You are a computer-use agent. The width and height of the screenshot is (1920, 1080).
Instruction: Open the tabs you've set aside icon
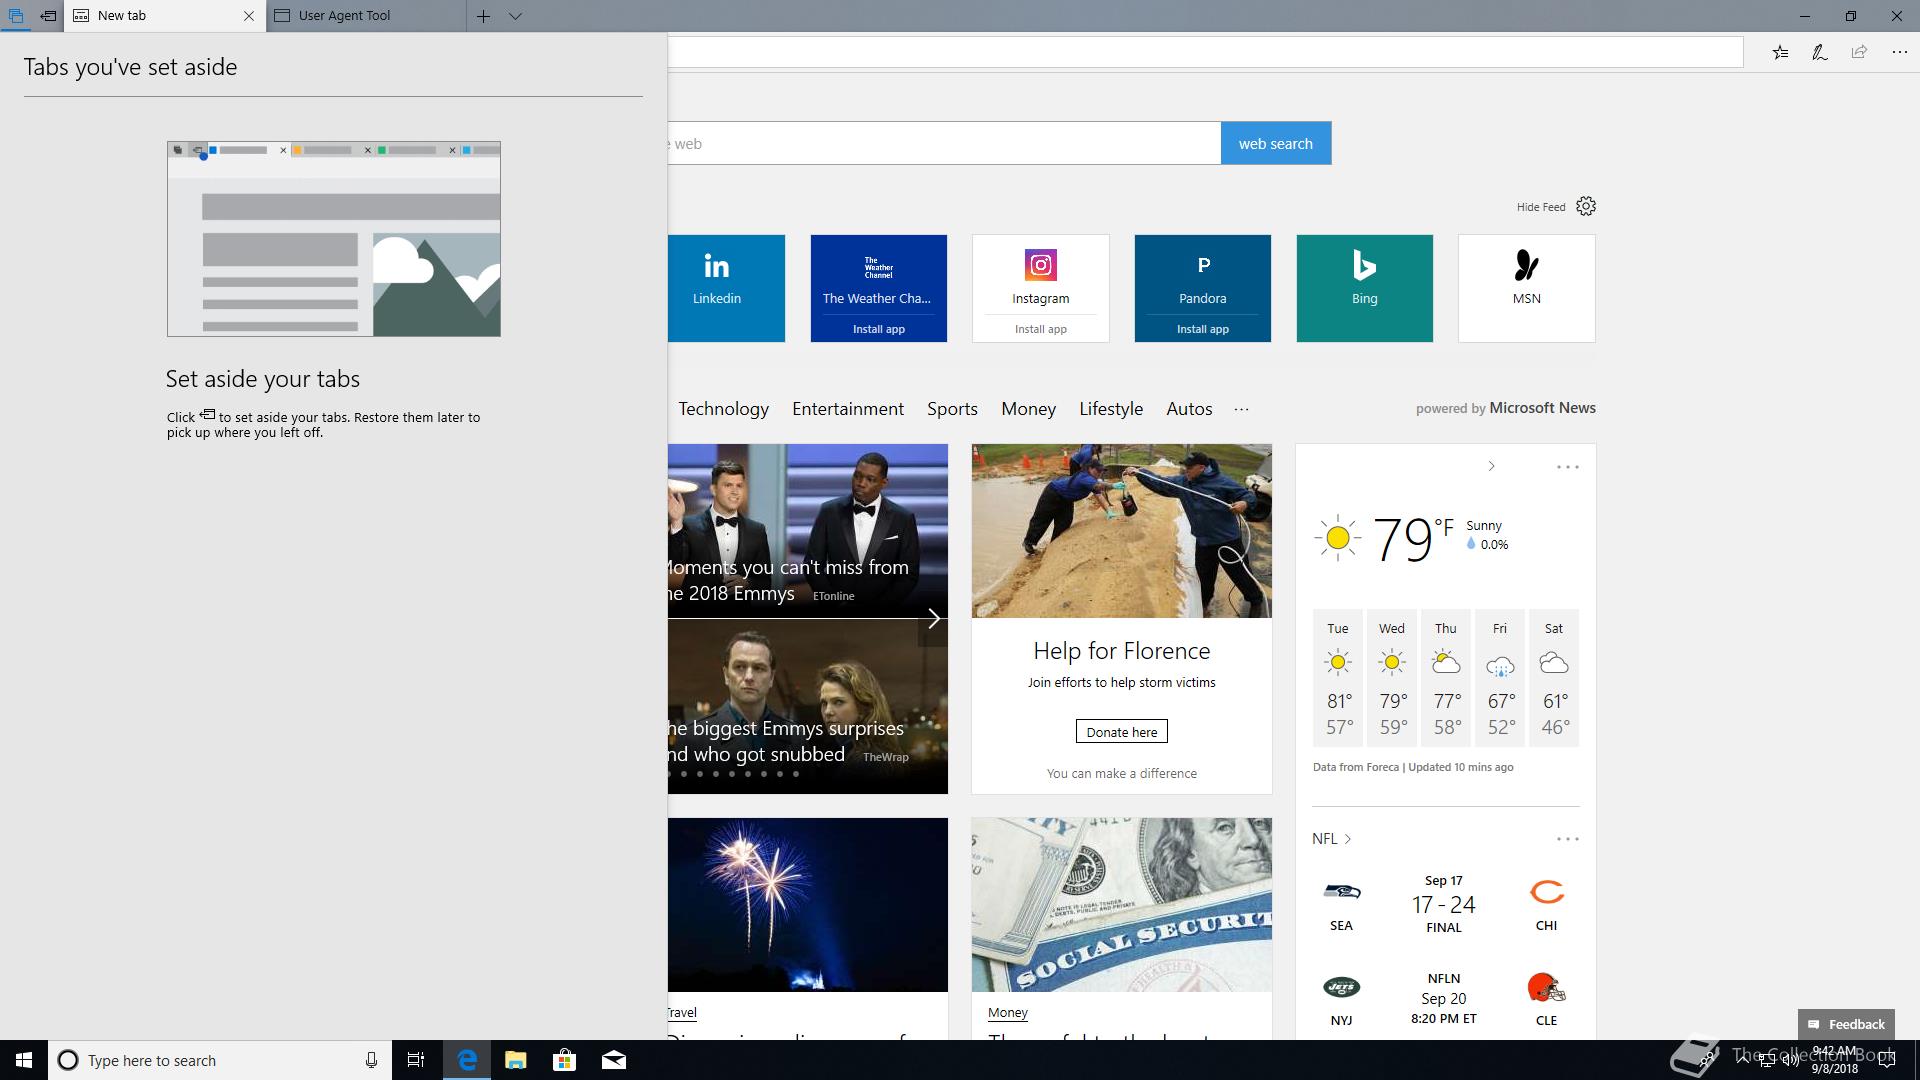[x=16, y=16]
